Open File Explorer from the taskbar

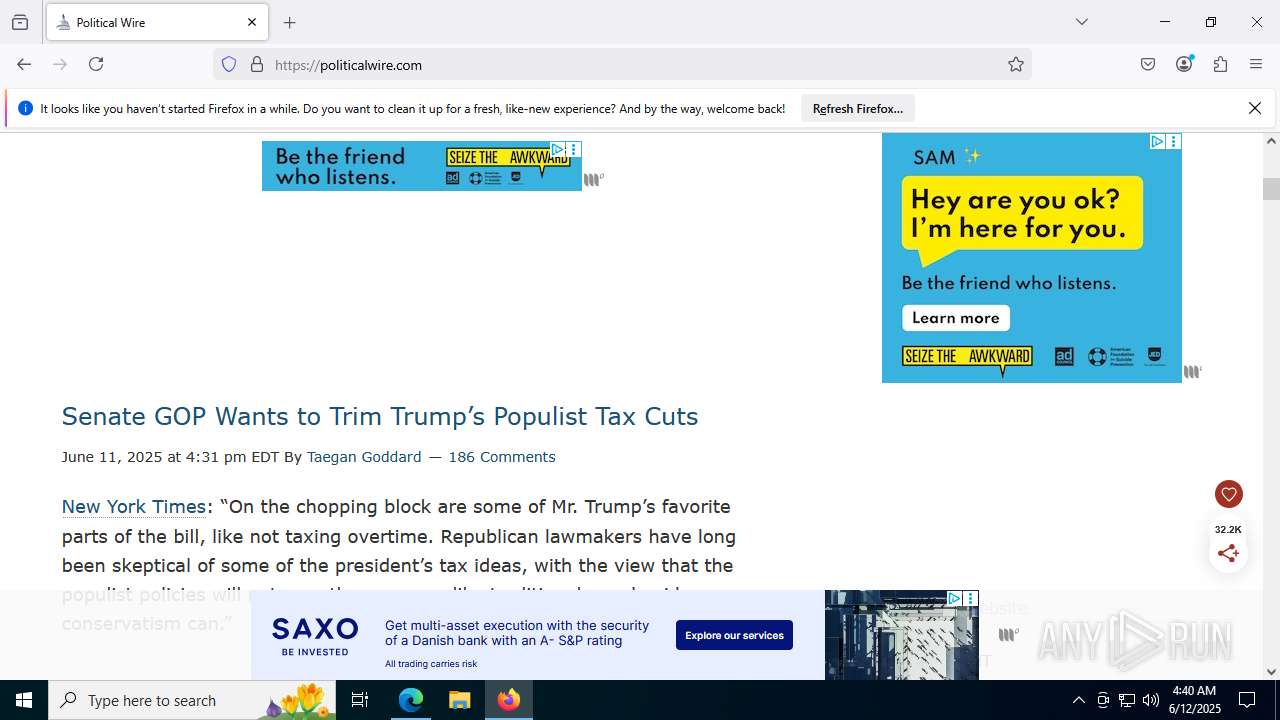click(x=459, y=700)
